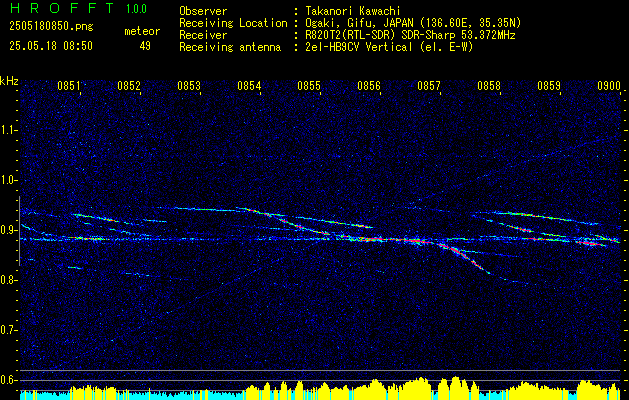Click the 0855 time axis marker

pos(309,86)
